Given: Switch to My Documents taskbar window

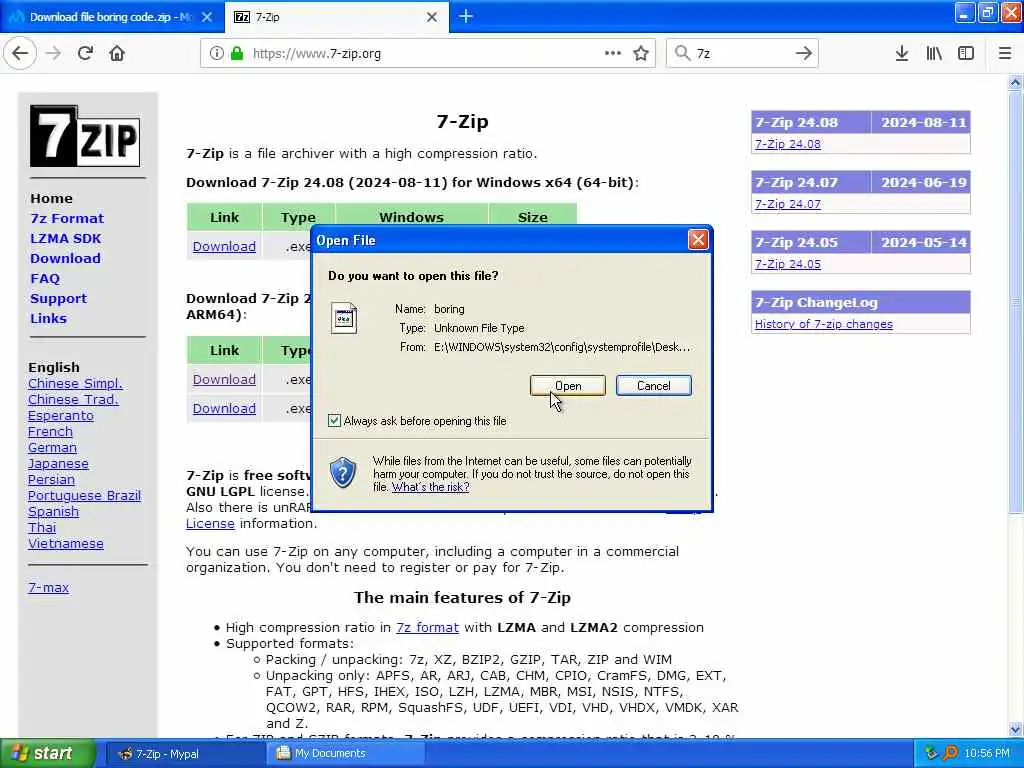Looking at the screenshot, I should (346, 753).
